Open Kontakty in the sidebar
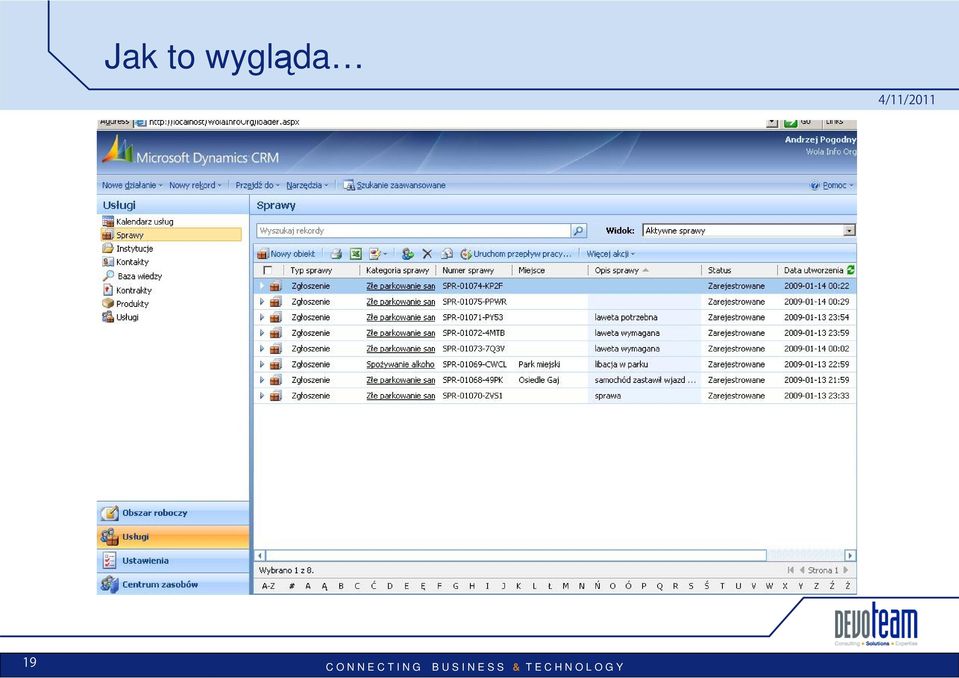 click(x=132, y=262)
